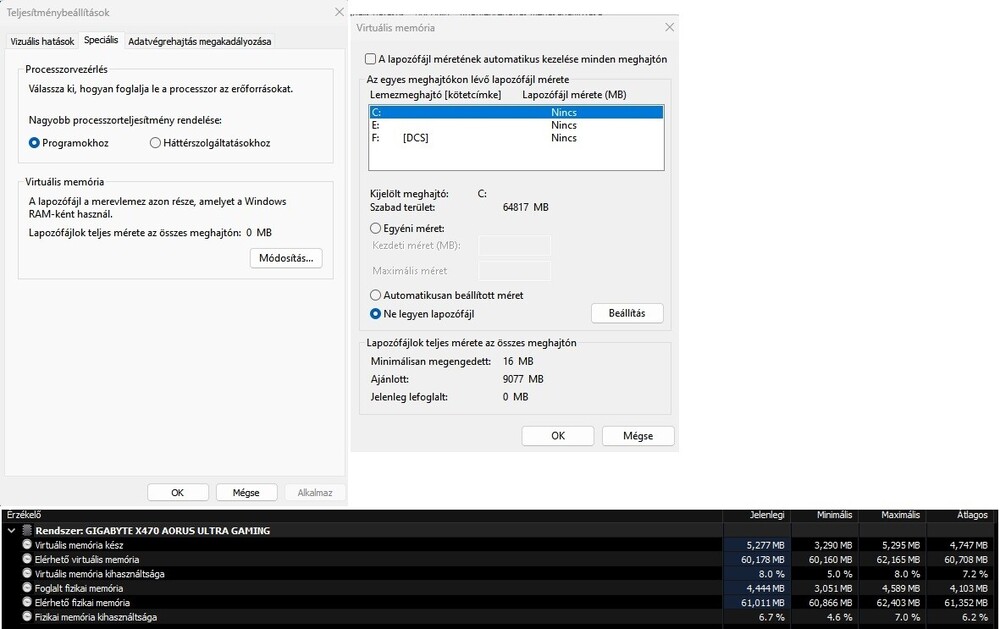Open Adatvégrehajtás megakadályozása tab
This screenshot has height=629, width=1000.
coord(200,41)
